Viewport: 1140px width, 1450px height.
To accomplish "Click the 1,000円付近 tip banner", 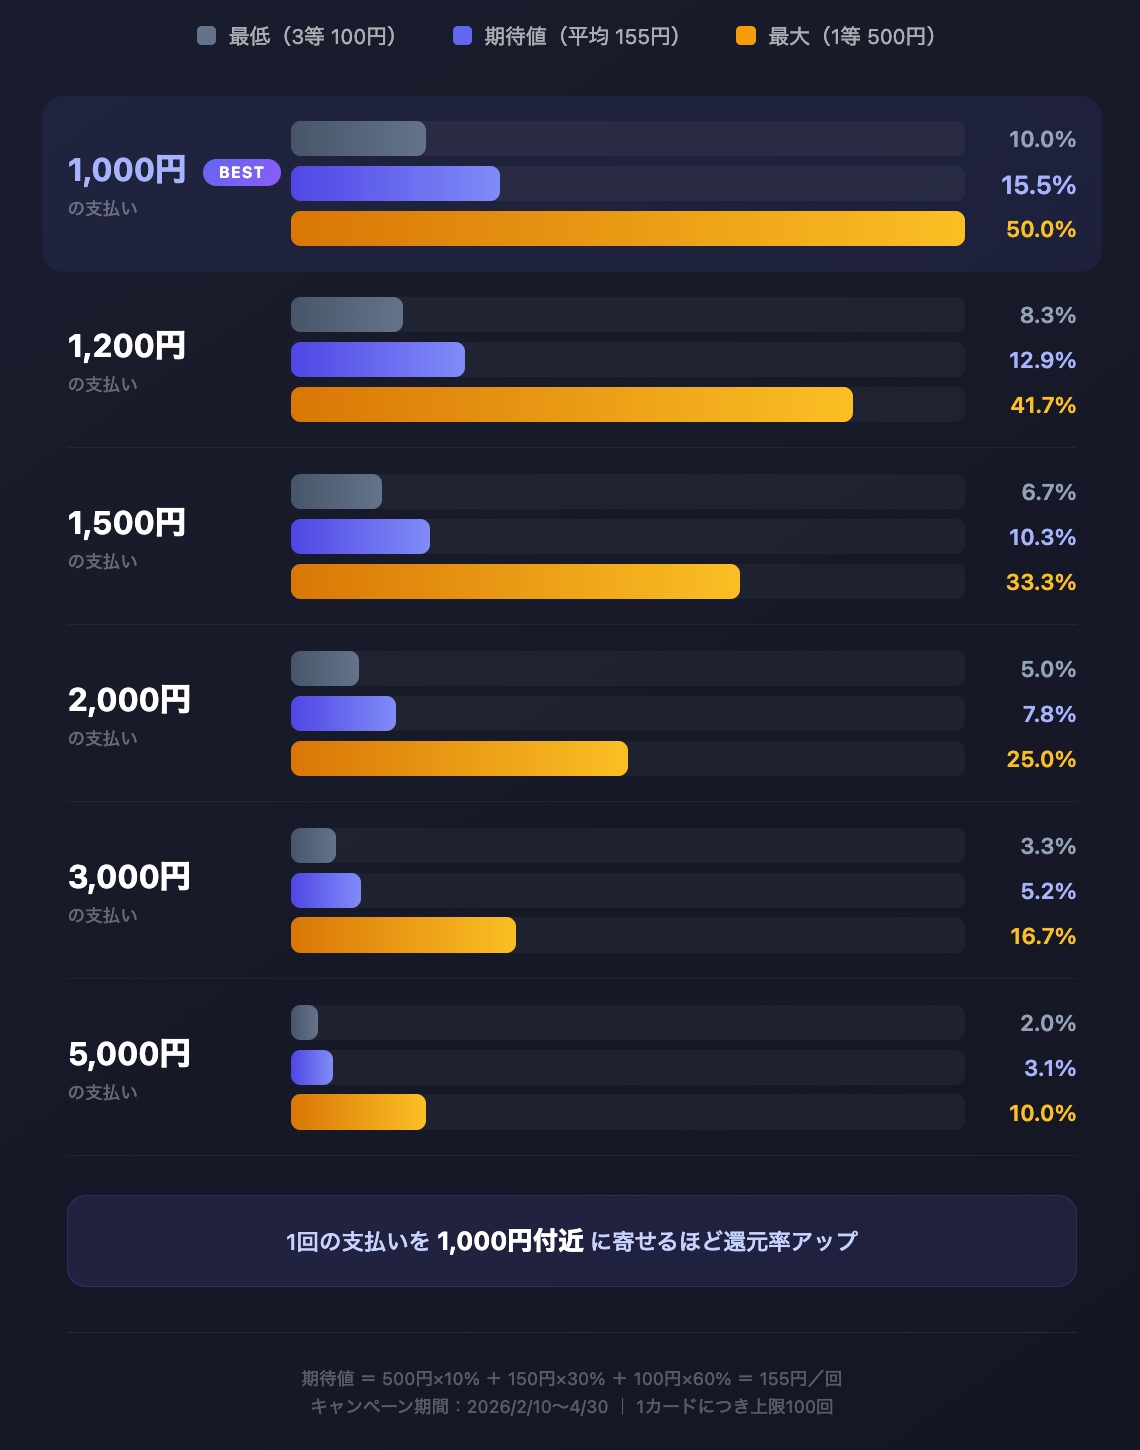I will (571, 1241).
